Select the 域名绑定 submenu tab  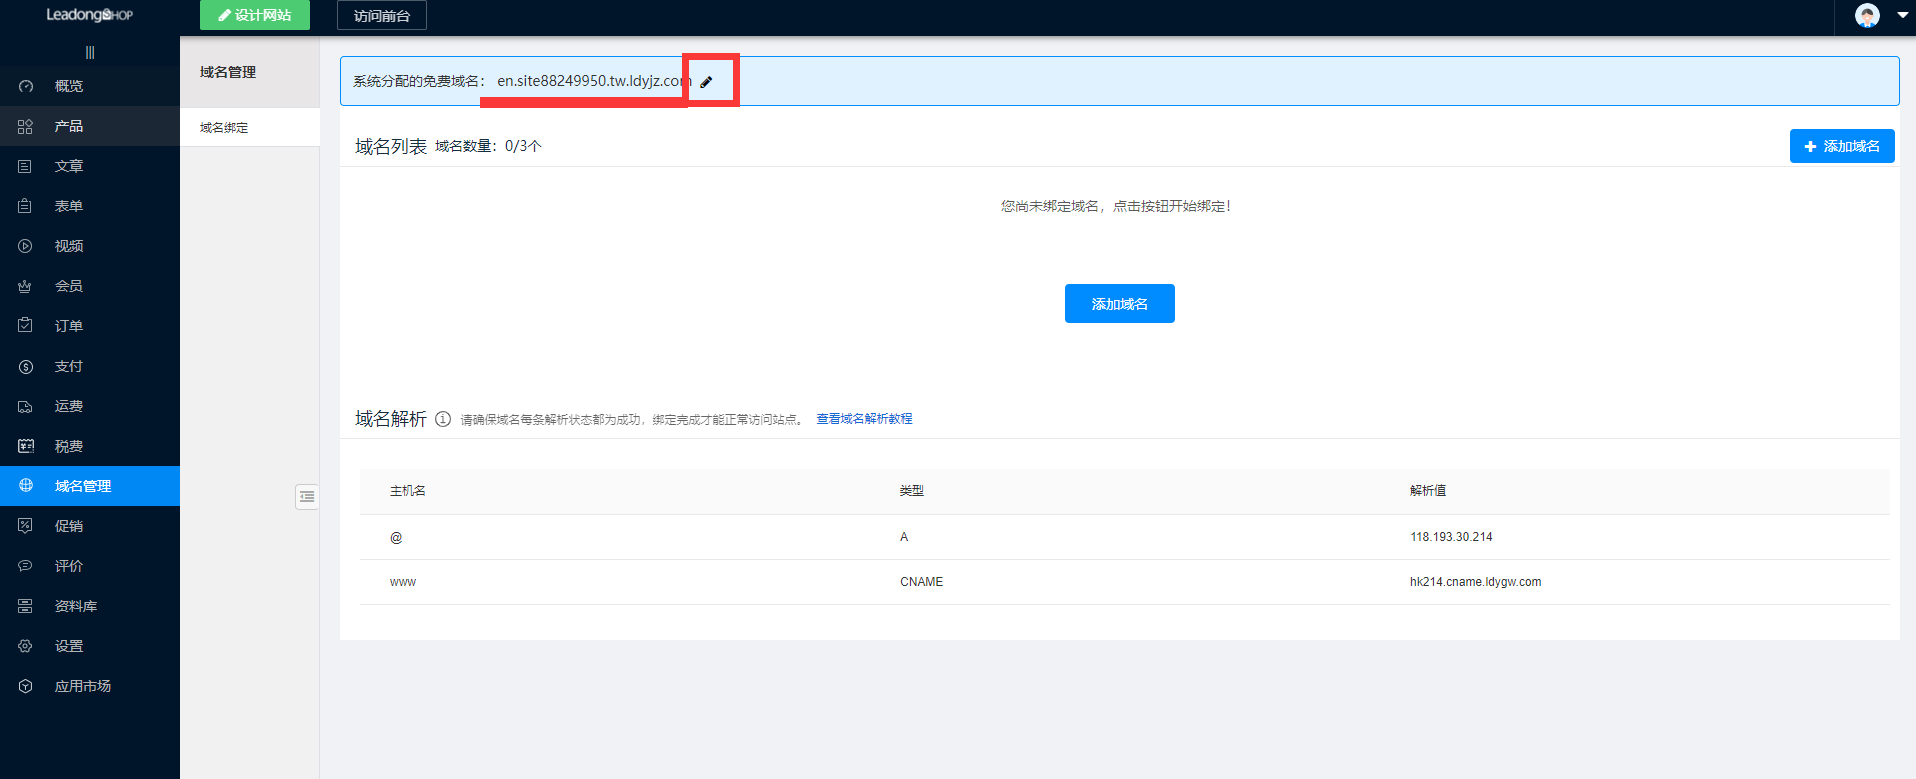pyautogui.click(x=224, y=128)
